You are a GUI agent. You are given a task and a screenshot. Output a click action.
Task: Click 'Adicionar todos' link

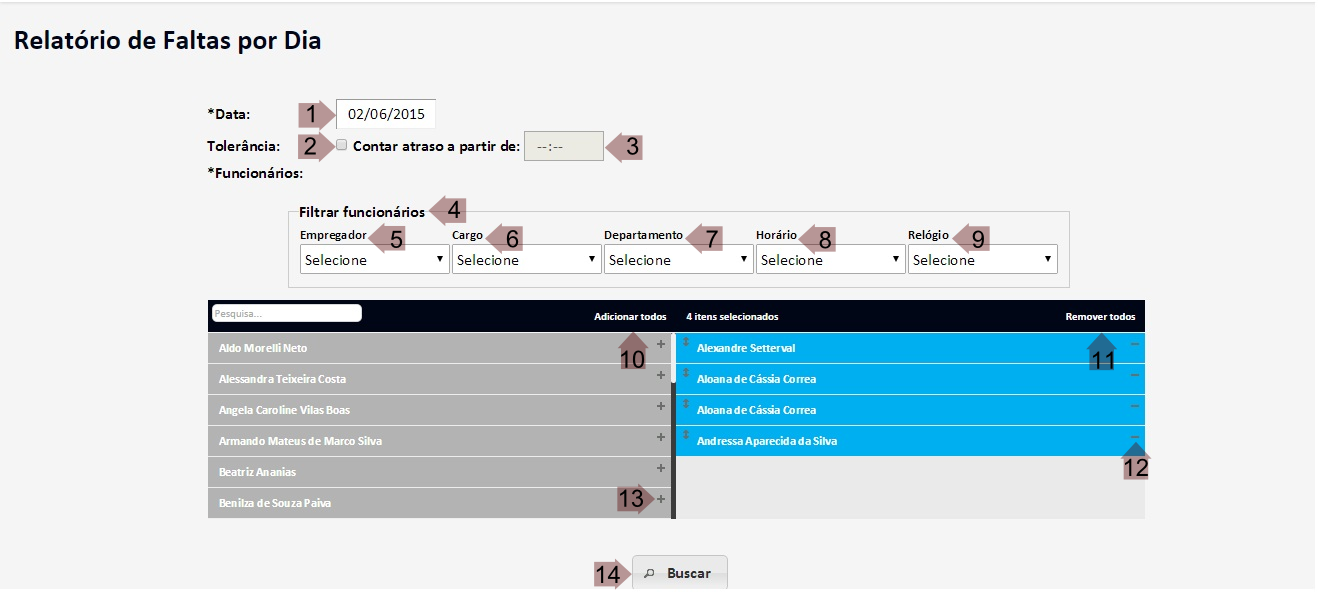click(x=630, y=317)
